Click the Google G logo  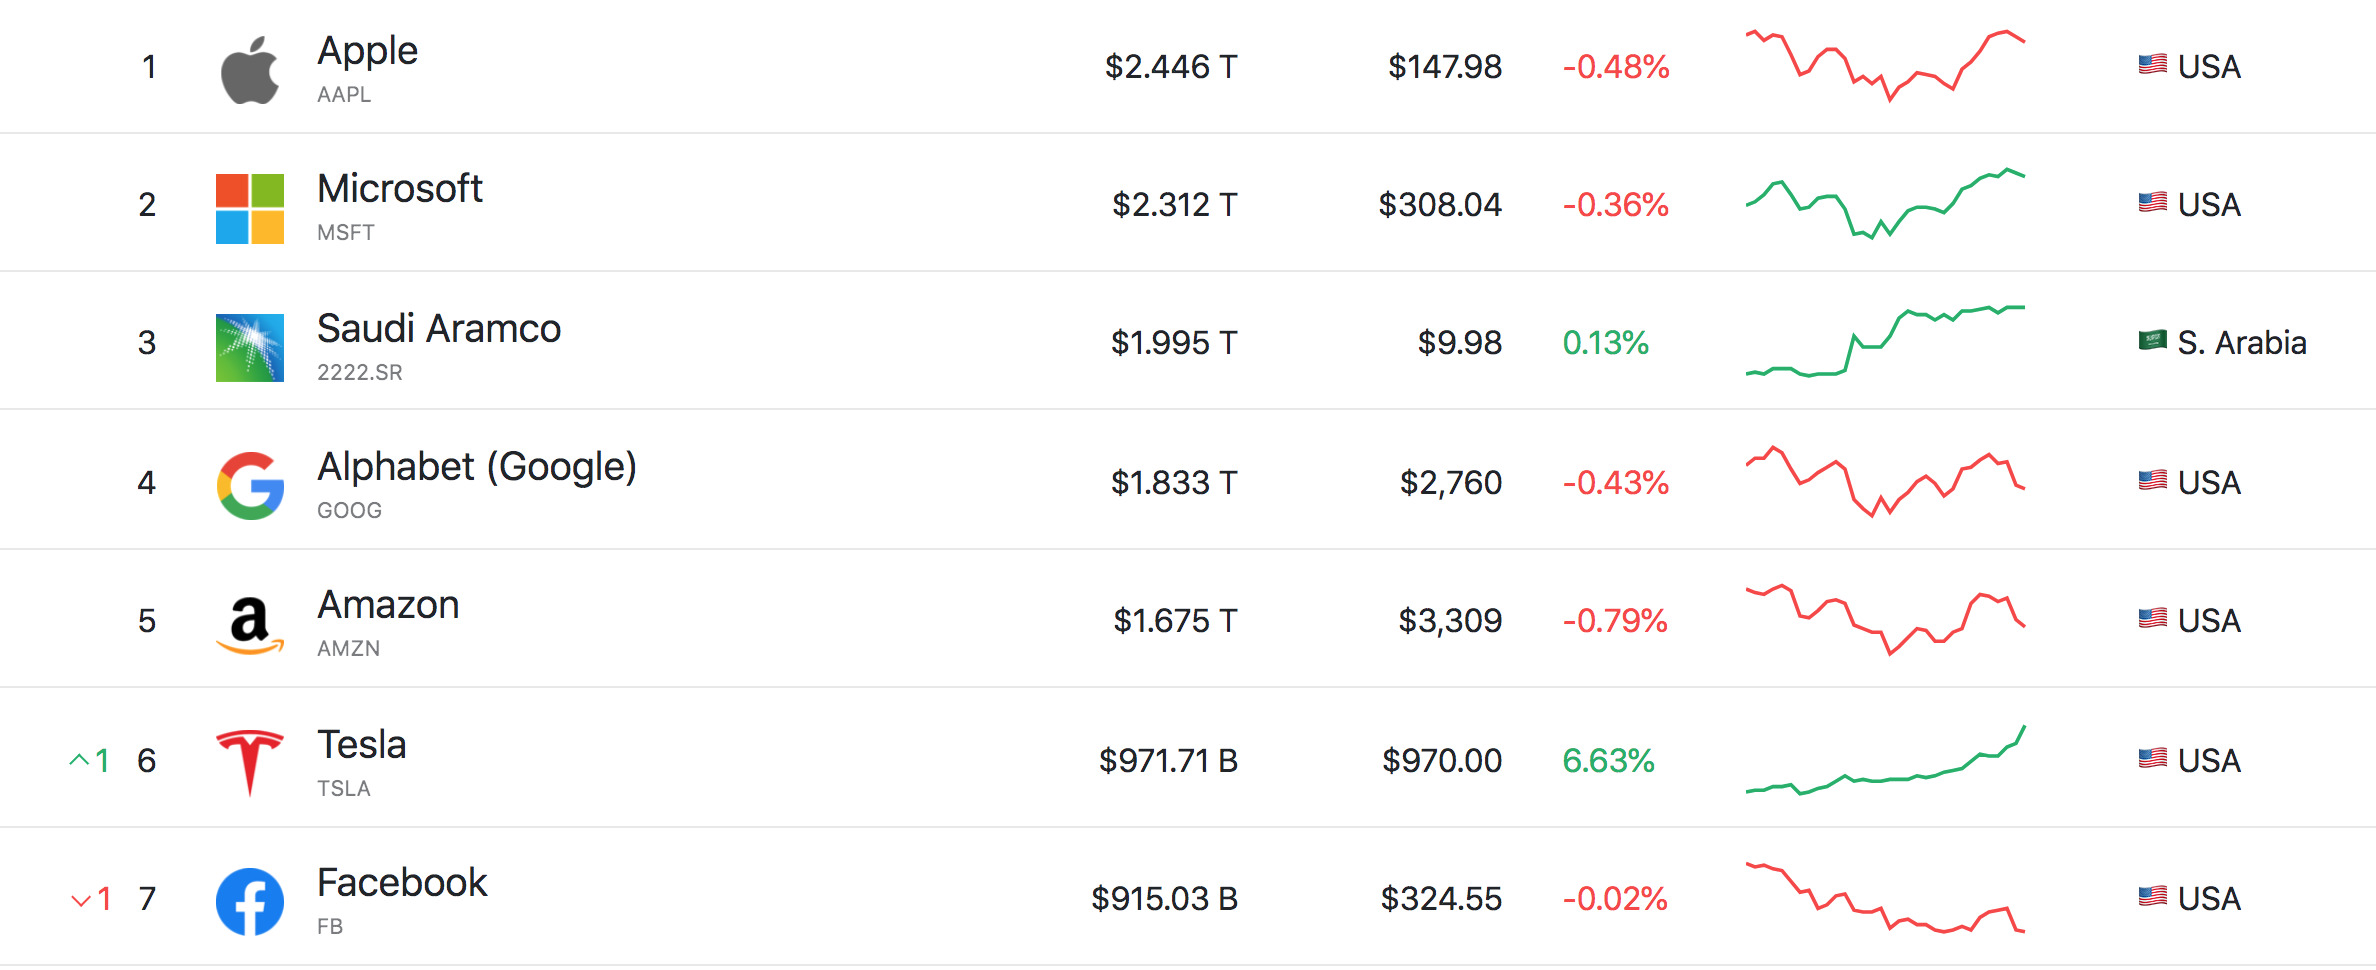pos(250,485)
